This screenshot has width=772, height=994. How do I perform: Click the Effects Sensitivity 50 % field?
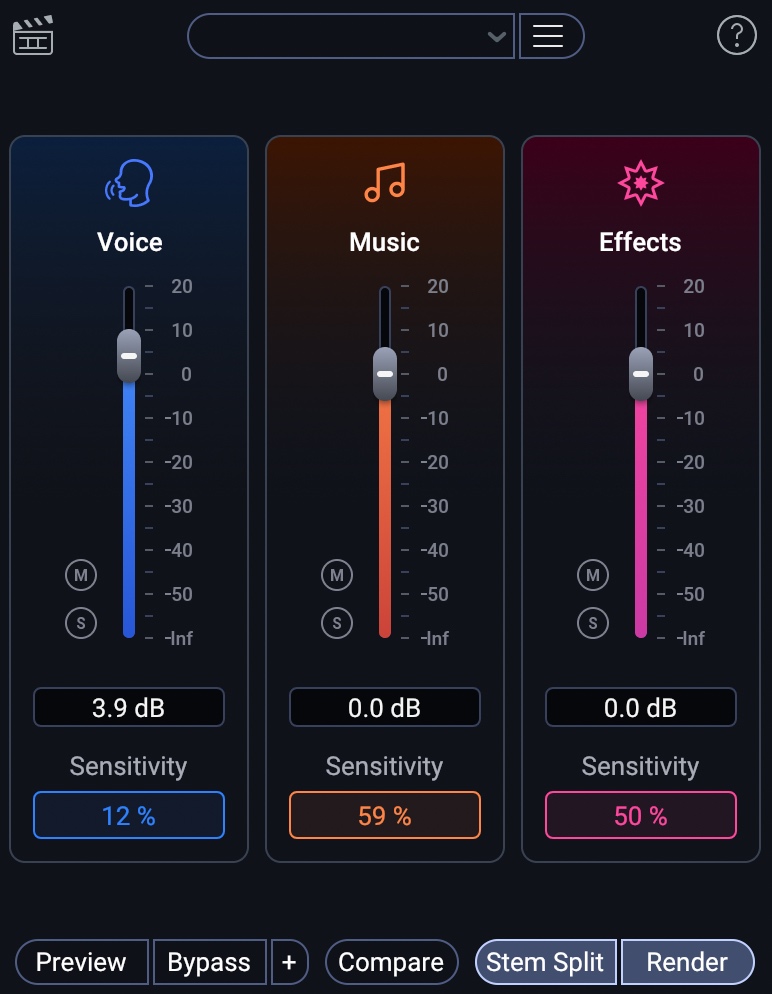click(641, 815)
